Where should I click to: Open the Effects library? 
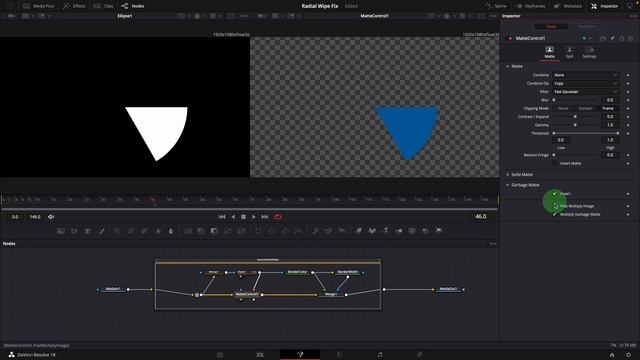click(x=74, y=6)
